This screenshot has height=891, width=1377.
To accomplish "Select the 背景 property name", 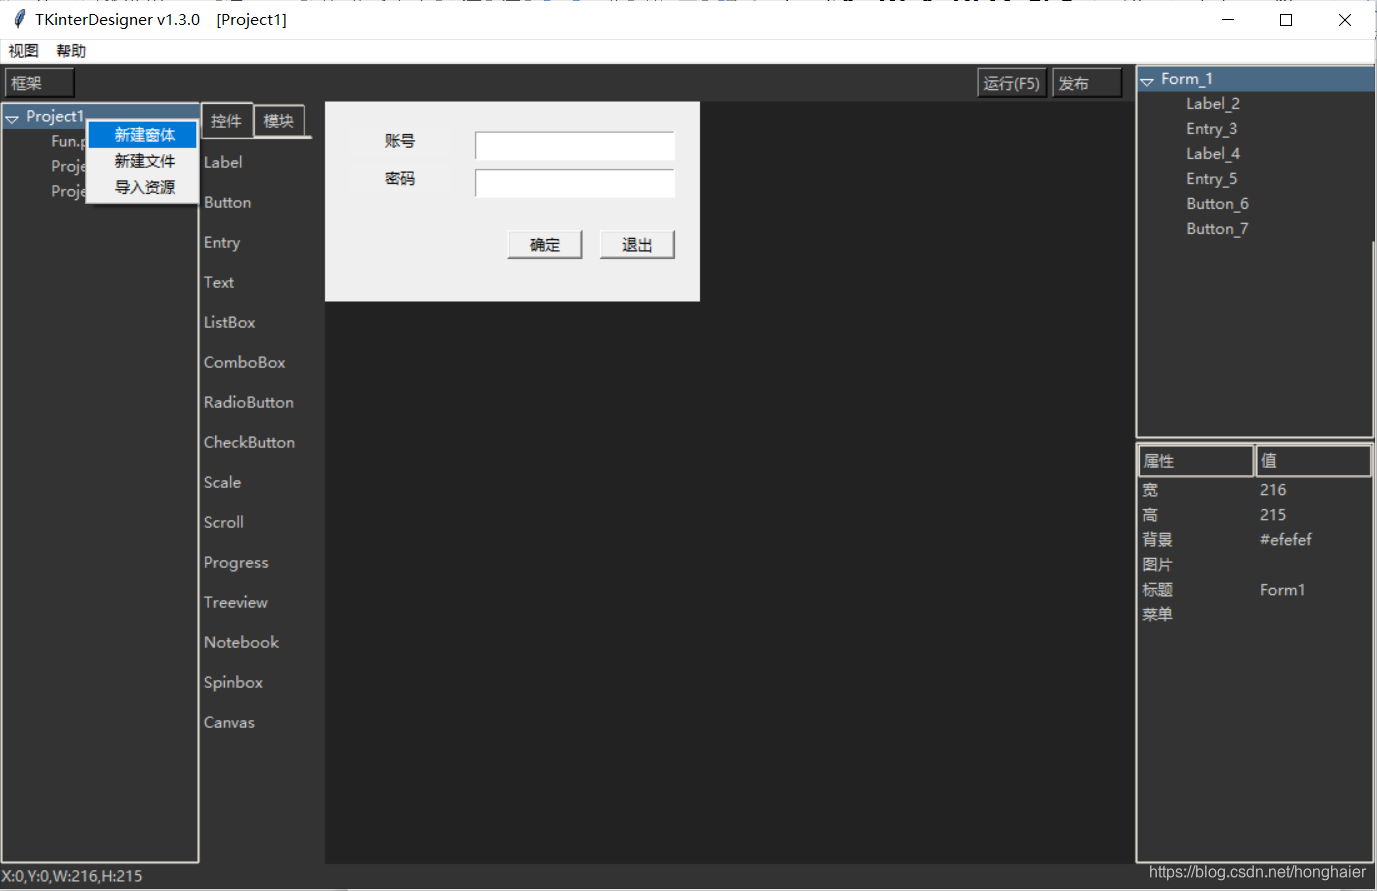I will pyautogui.click(x=1157, y=540).
